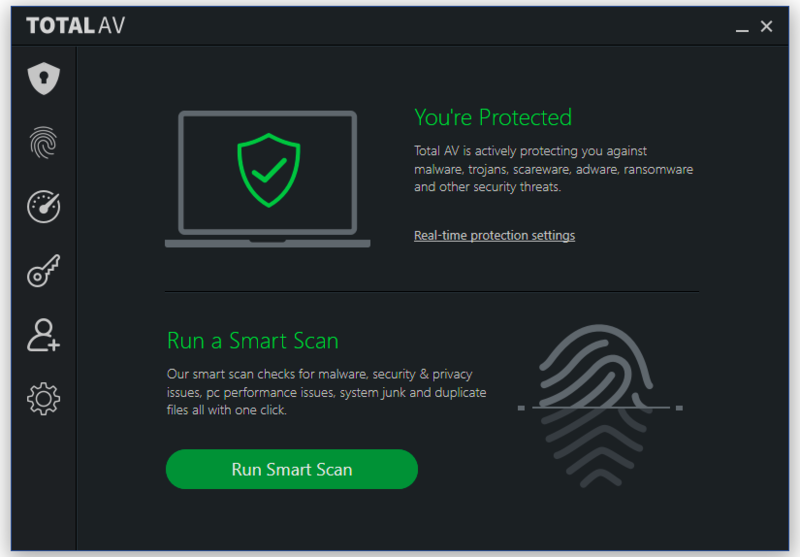This screenshot has height=557, width=800.
Task: Click the smart scan checks description text
Action: coord(327,392)
